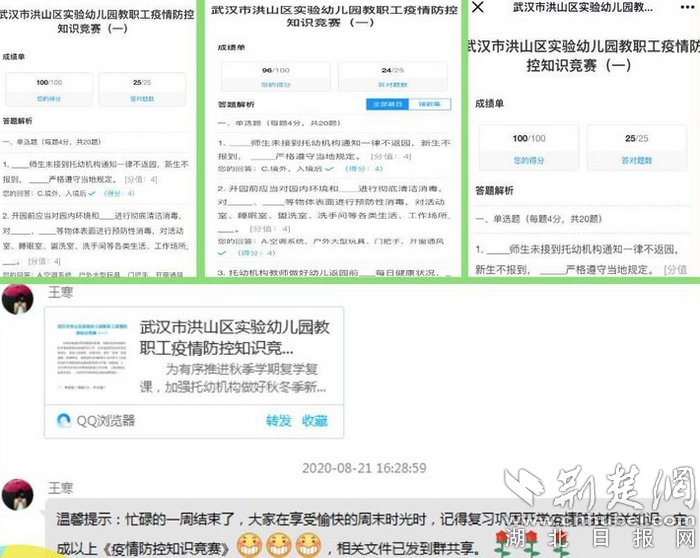Click the 您的得分 label under 96/100
The width and height of the screenshot is (700, 558).
tap(275, 84)
